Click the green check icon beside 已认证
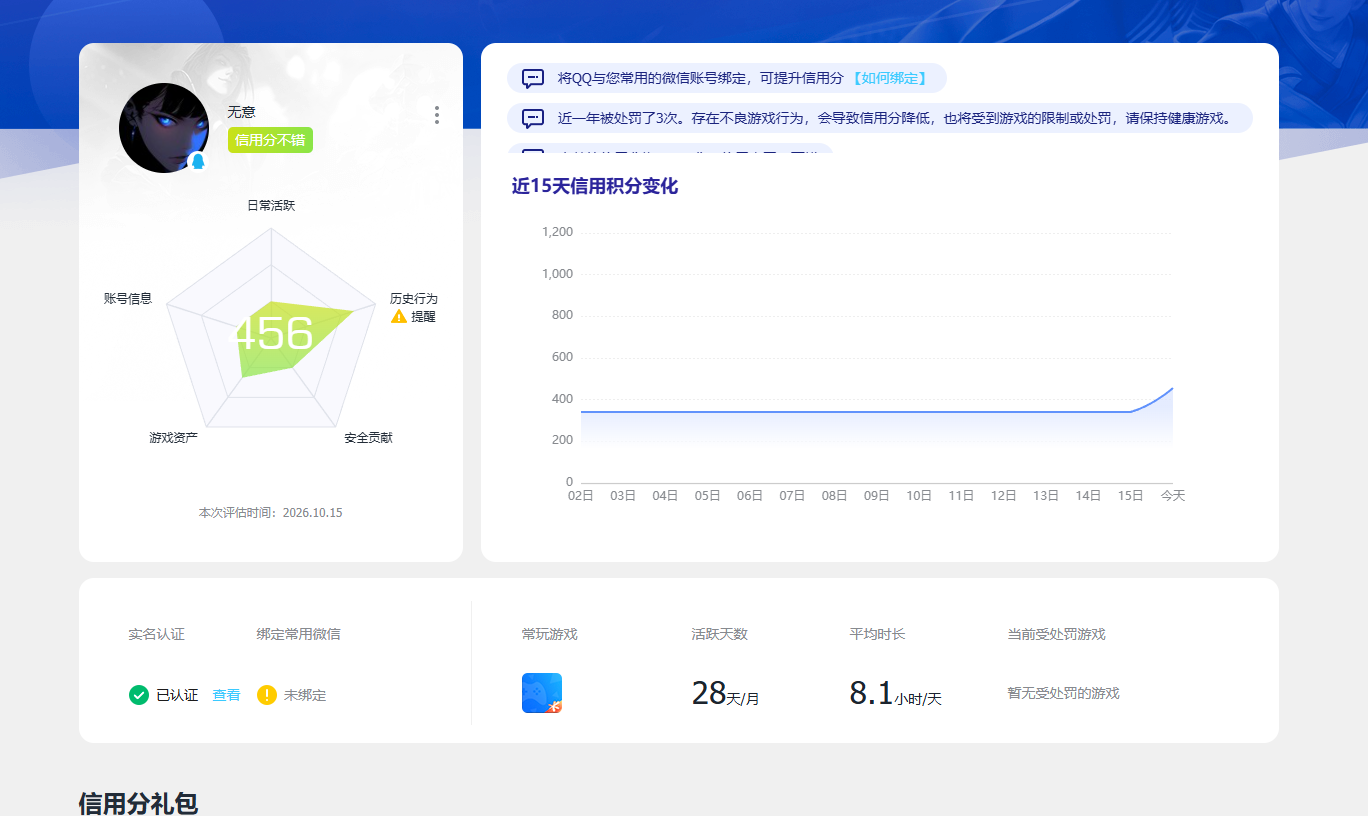The height and width of the screenshot is (816, 1368). click(x=139, y=695)
